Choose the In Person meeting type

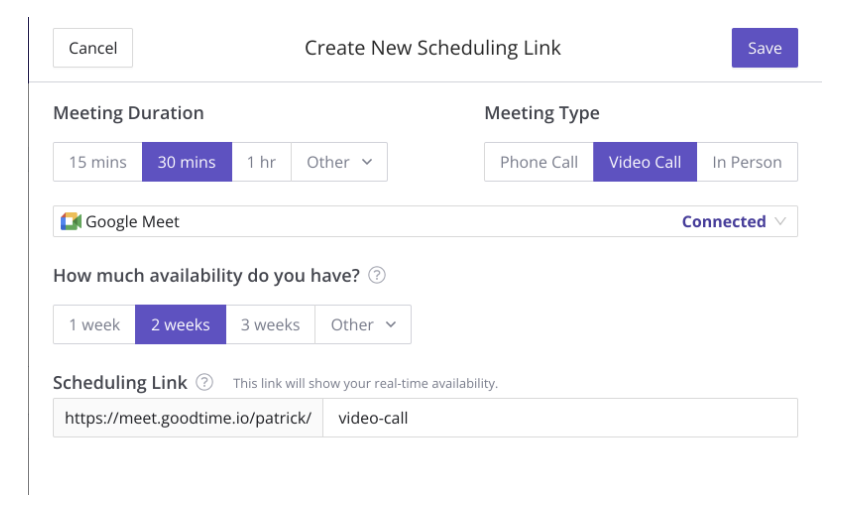click(747, 162)
